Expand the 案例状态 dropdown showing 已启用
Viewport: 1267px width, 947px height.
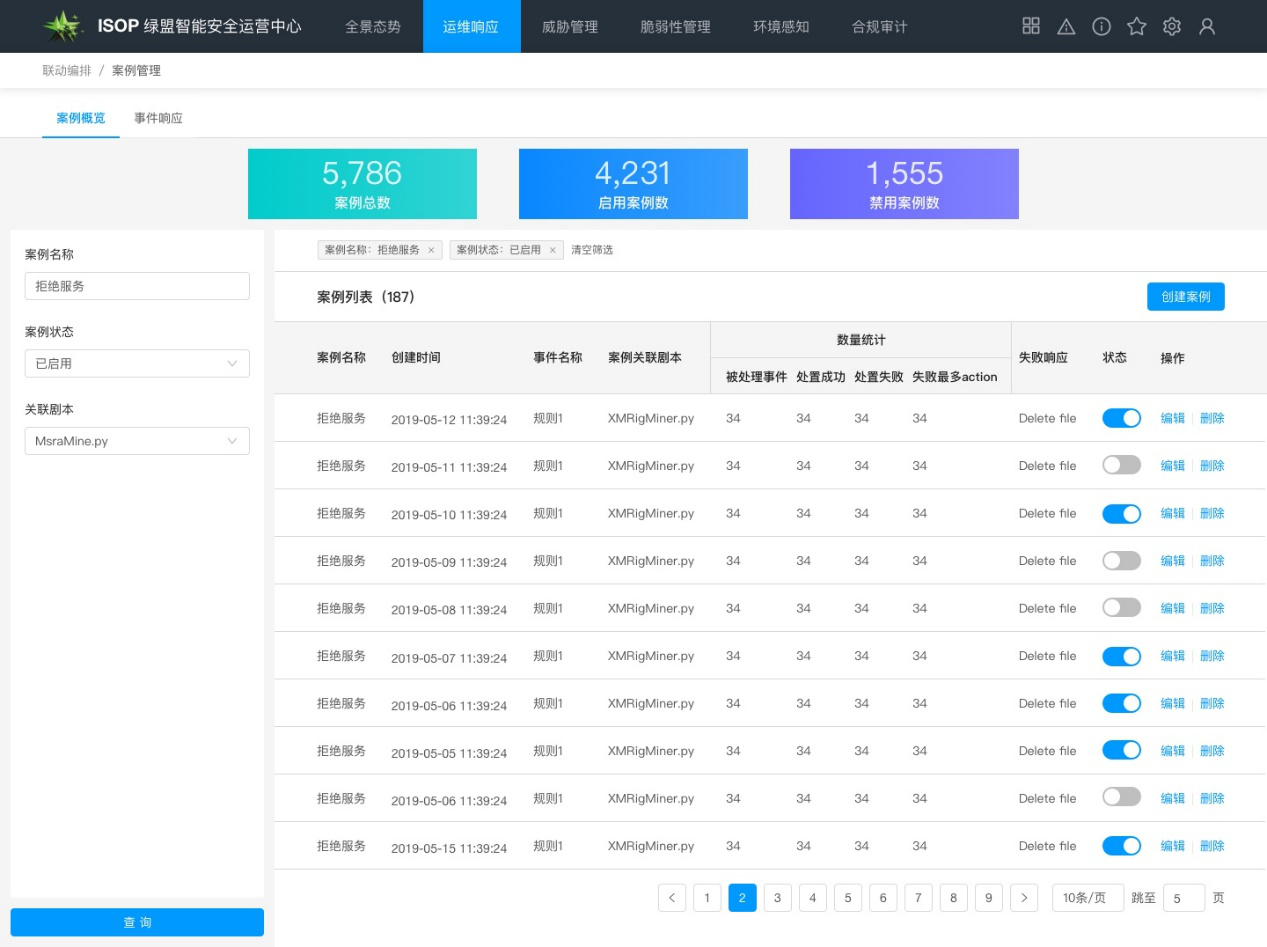[x=137, y=363]
